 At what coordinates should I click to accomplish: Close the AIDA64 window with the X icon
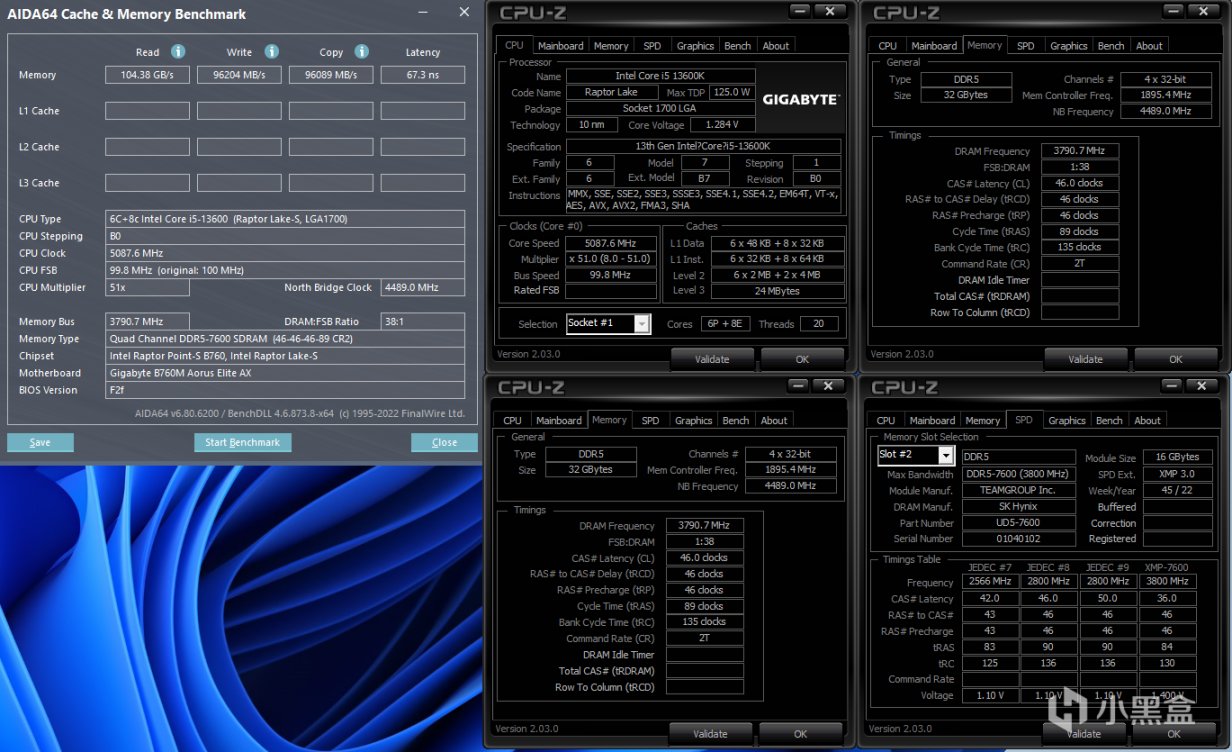(x=464, y=12)
